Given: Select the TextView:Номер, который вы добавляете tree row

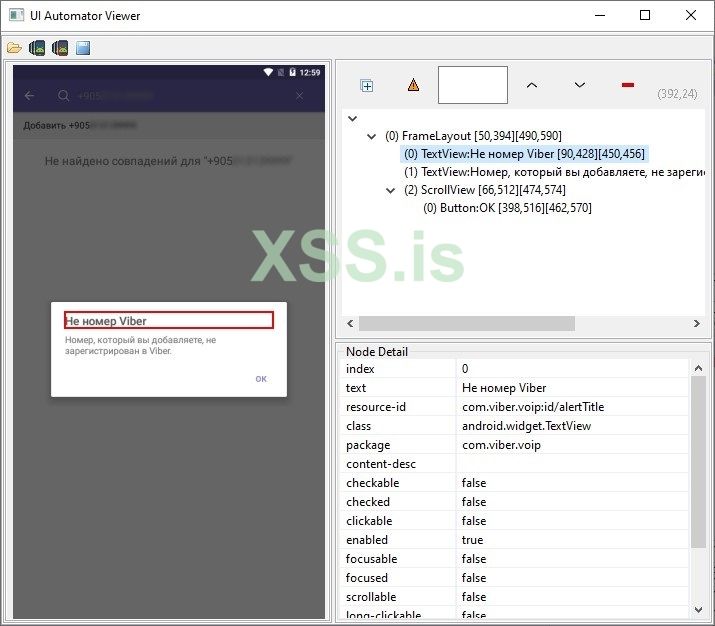Looking at the screenshot, I should coord(554,172).
